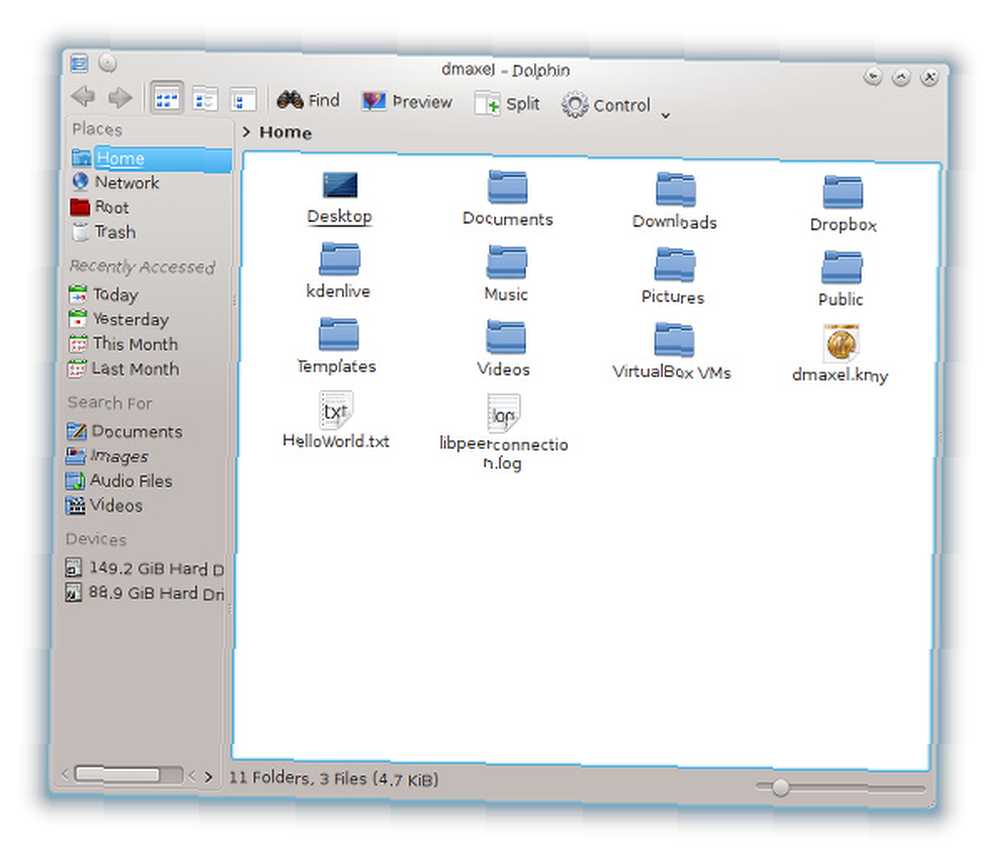The image size is (1000, 859).
Task: Select the Downloads folder
Action: pos(675,201)
